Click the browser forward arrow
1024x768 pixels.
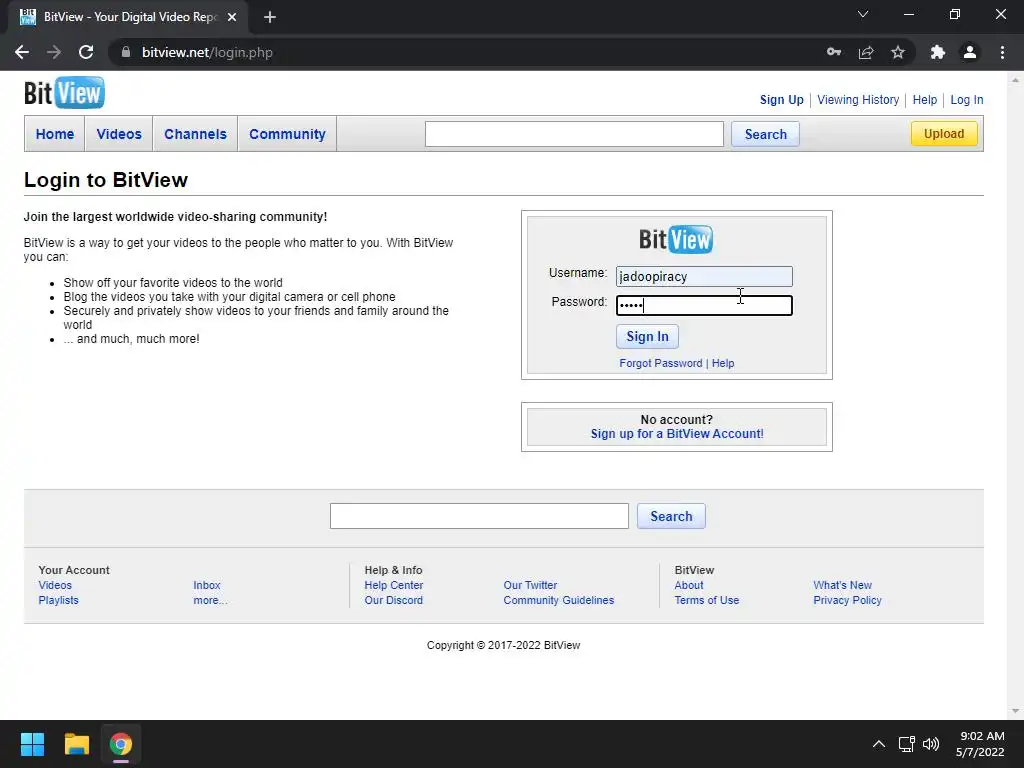coord(54,52)
